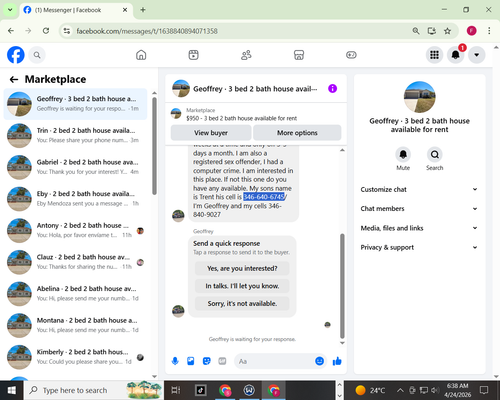This screenshot has height=400, width=500.
Task: Click the chat message scrollbar
Action: [x=342, y=286]
